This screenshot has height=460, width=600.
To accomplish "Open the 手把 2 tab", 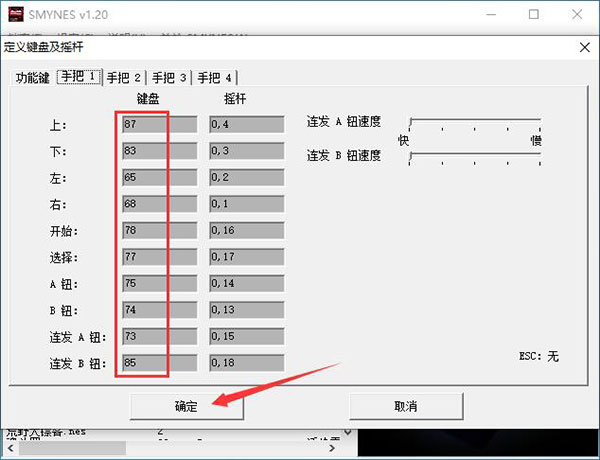I will pyautogui.click(x=124, y=78).
